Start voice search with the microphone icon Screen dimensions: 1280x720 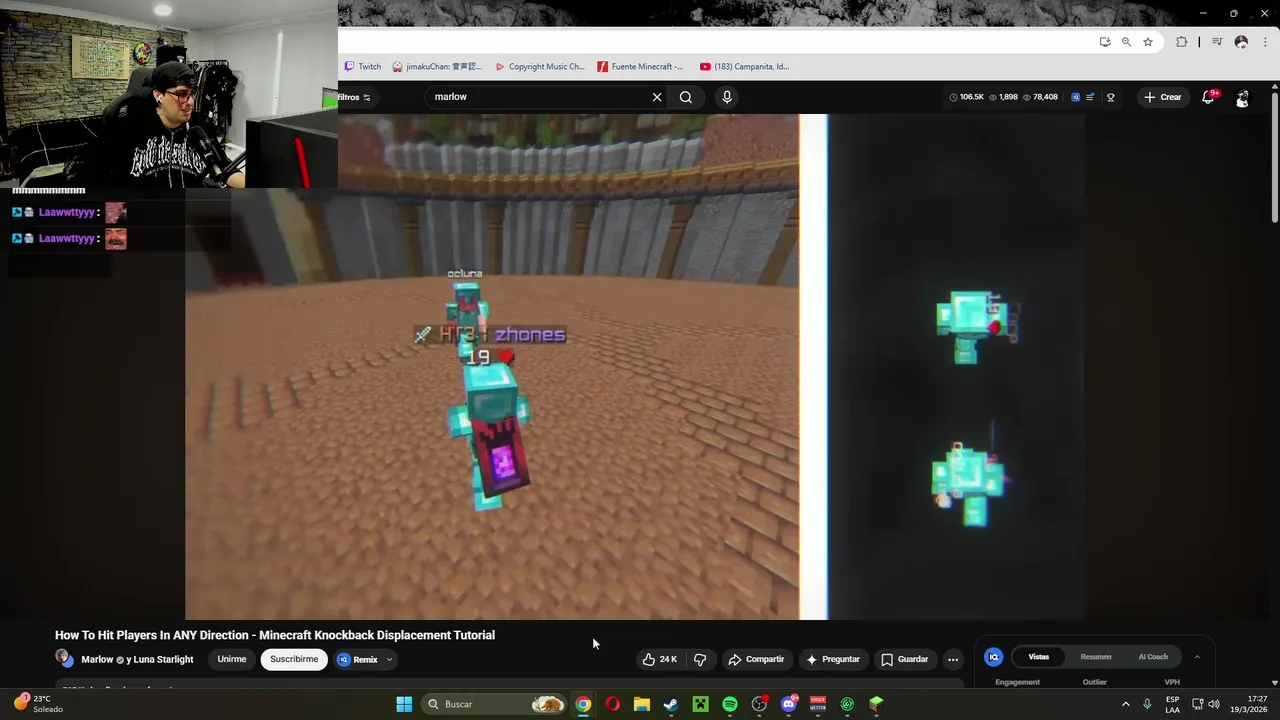point(727,97)
